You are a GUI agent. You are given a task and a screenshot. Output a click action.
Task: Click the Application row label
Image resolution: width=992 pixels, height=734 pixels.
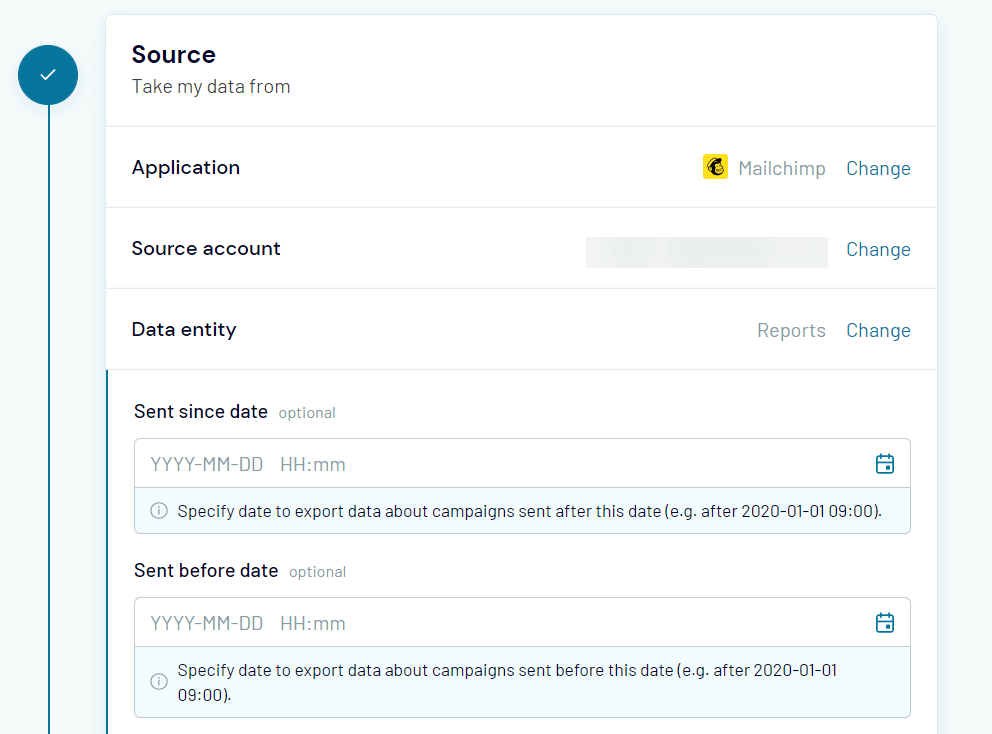coord(186,168)
